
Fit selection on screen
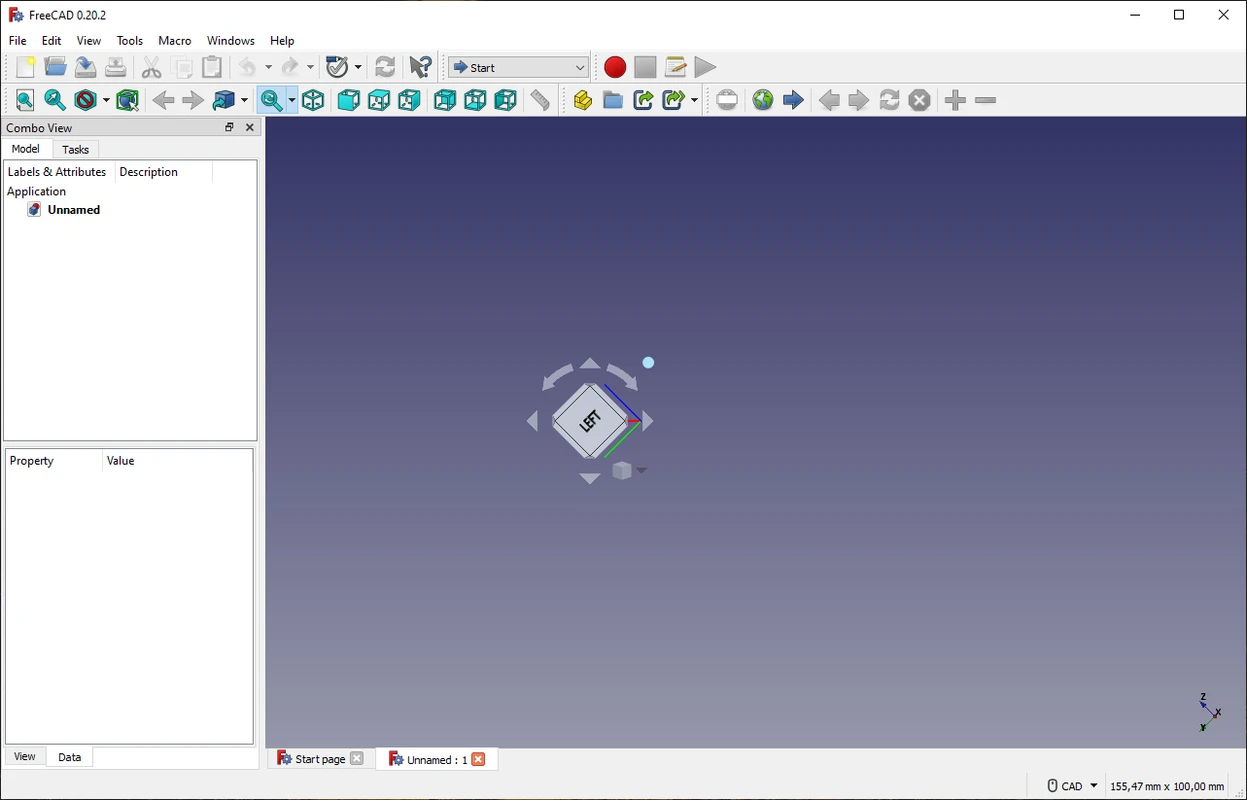tap(55, 100)
